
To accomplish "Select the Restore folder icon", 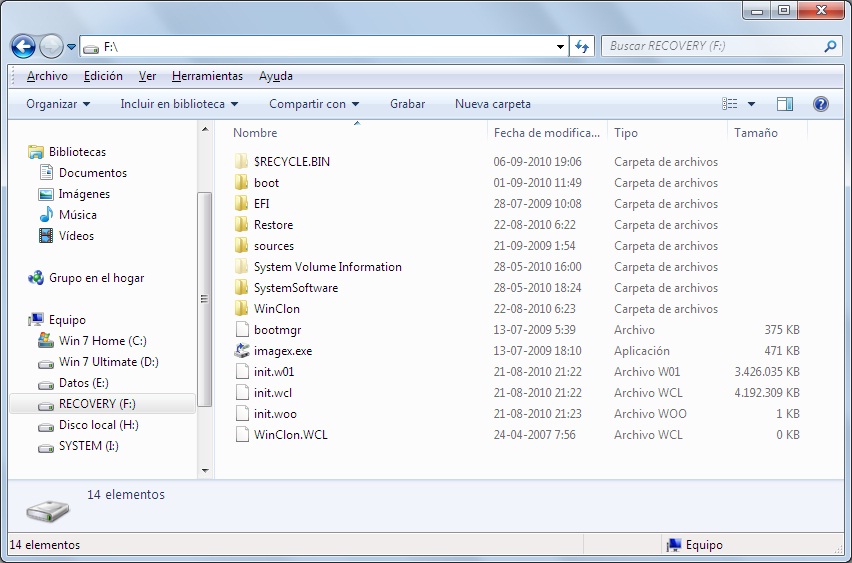I will [x=241, y=224].
